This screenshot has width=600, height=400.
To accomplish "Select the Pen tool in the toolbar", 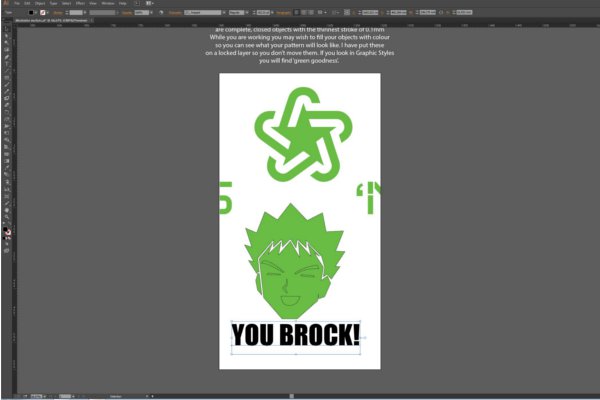I will coord(7,57).
